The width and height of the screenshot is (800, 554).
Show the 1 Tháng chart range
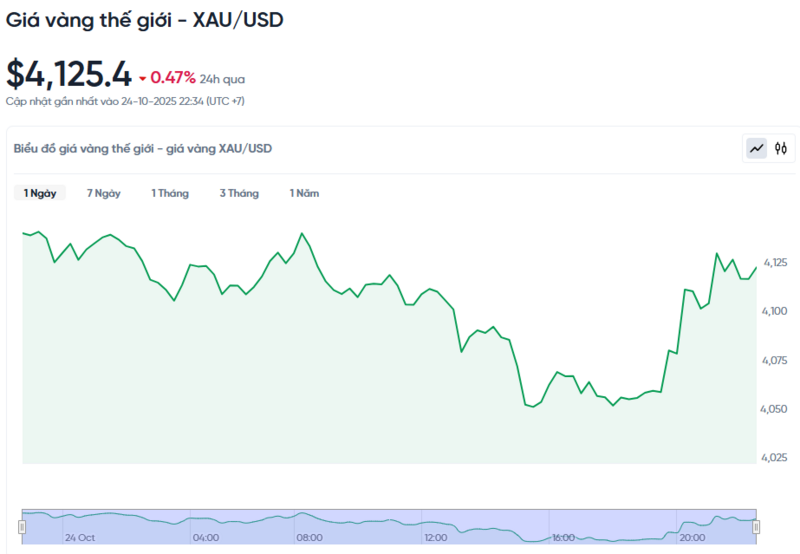point(170,193)
